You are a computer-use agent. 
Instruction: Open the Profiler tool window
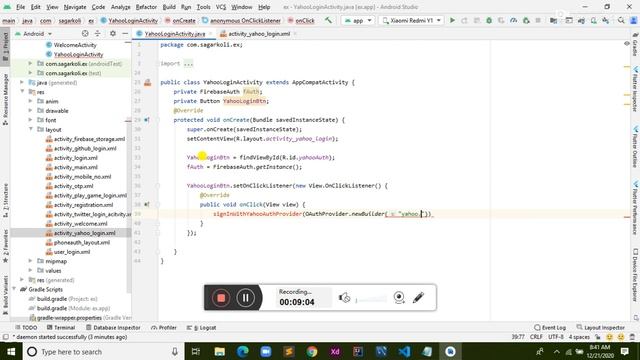[x=164, y=328]
